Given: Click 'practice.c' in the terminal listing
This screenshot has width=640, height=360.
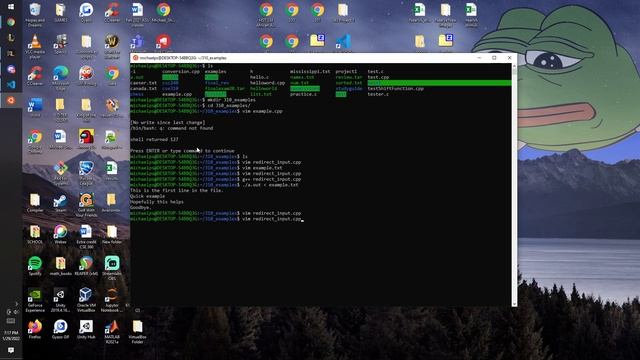Looking at the screenshot, I should [x=303, y=94].
